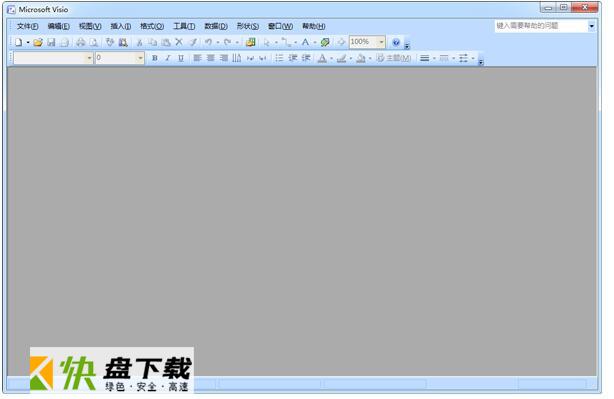Toggle Align Center

pos(211,58)
